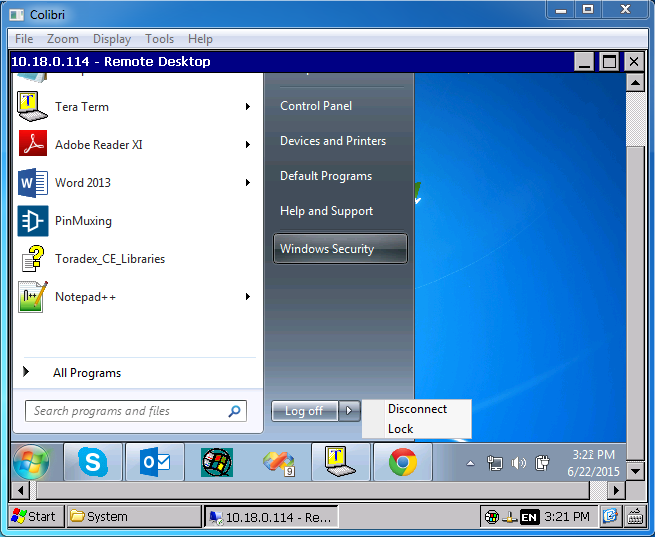Expand the Adobe Reader XI submenu arrow
This screenshot has height=537, width=655.
click(x=248, y=144)
